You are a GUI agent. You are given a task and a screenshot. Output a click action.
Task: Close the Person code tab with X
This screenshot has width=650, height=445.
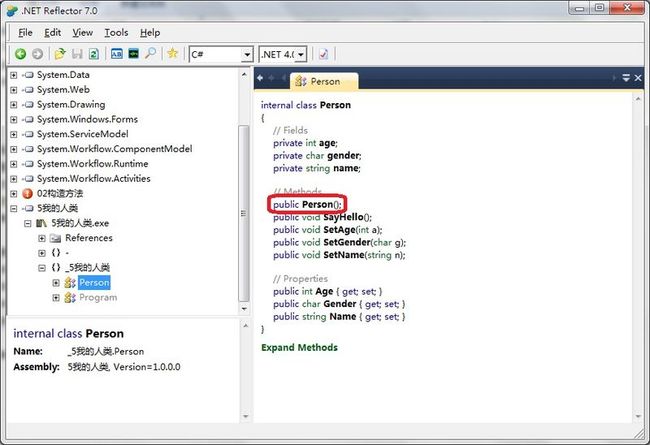(x=638, y=78)
